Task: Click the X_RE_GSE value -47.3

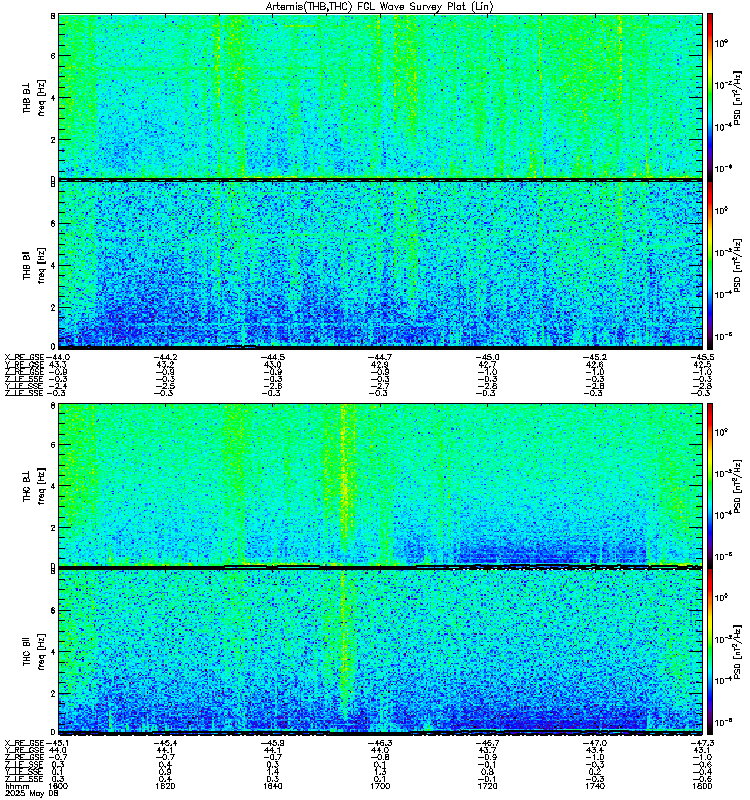Action: 702,743
